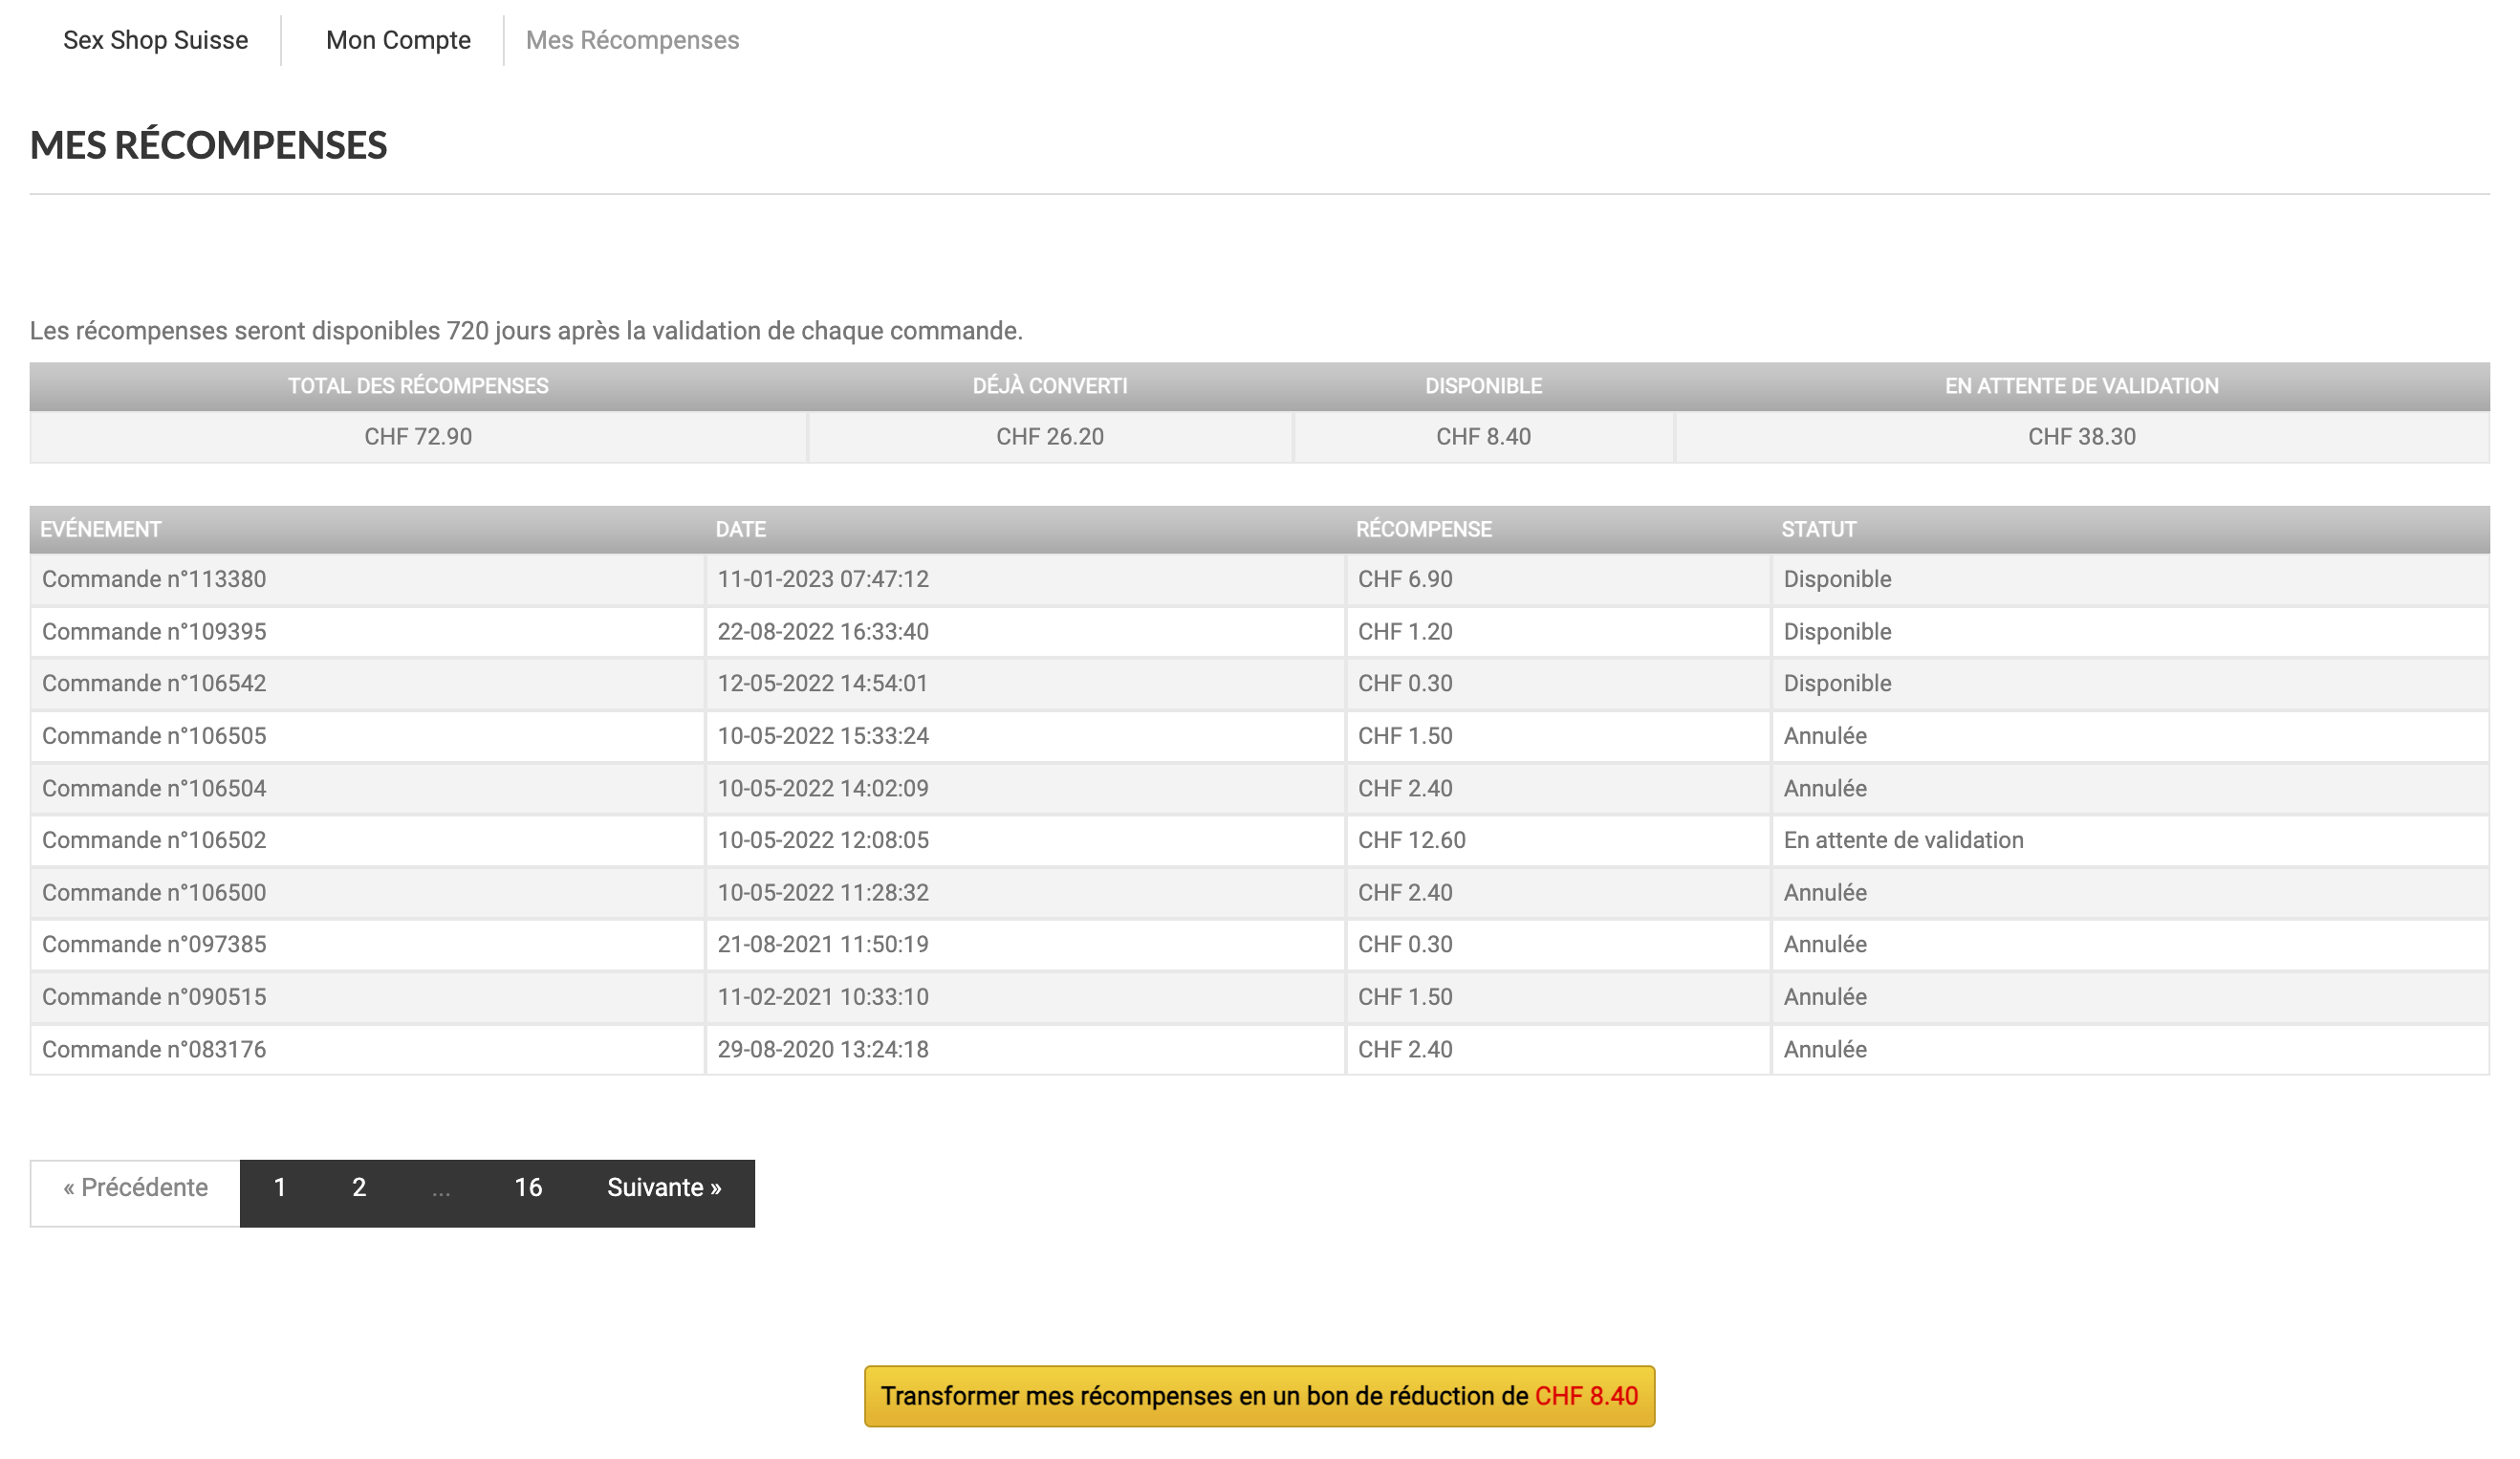The image size is (2520, 1459).
Task: Select pagination page 1
Action: coord(280,1188)
